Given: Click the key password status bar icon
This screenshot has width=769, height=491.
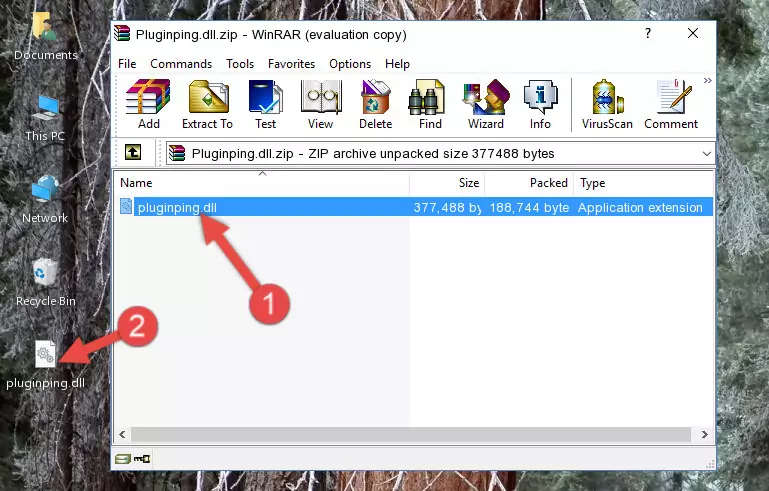Looking at the screenshot, I should pos(142,459).
